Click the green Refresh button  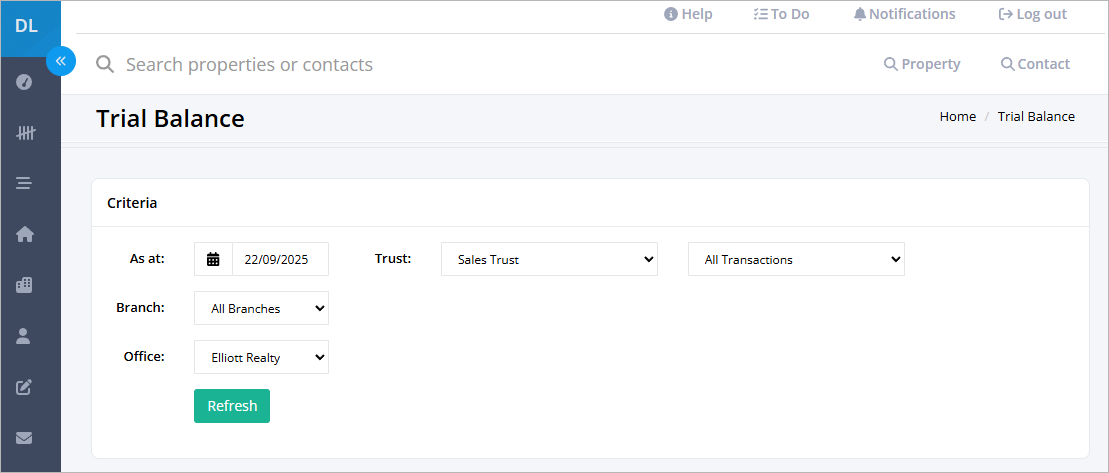(232, 406)
